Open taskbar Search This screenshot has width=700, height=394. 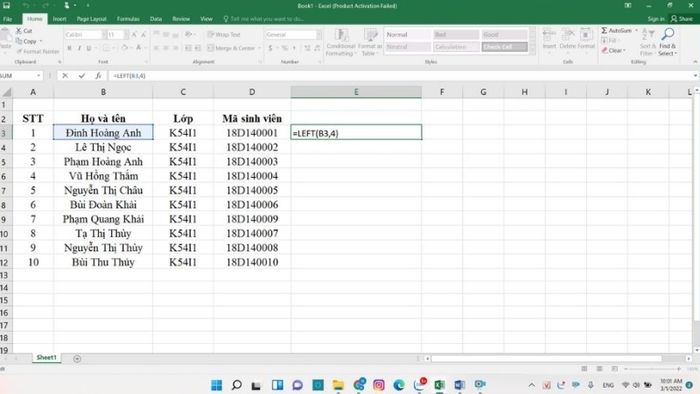click(x=237, y=385)
